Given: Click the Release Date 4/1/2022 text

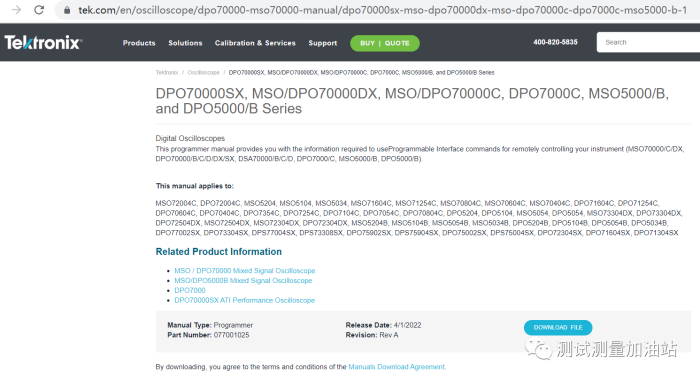Looking at the screenshot, I should pyautogui.click(x=383, y=325).
